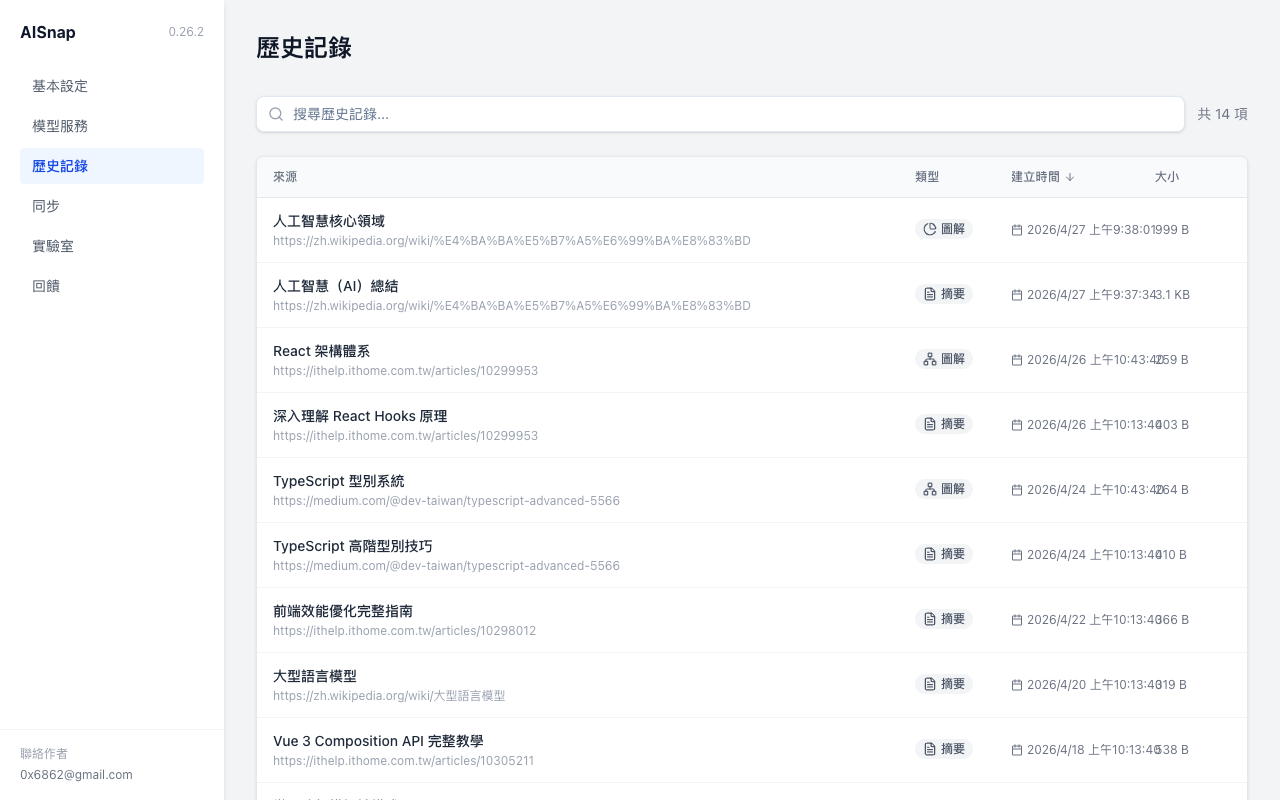
Task: Open the TypeScript 型別系統 entry
Action: click(752, 490)
